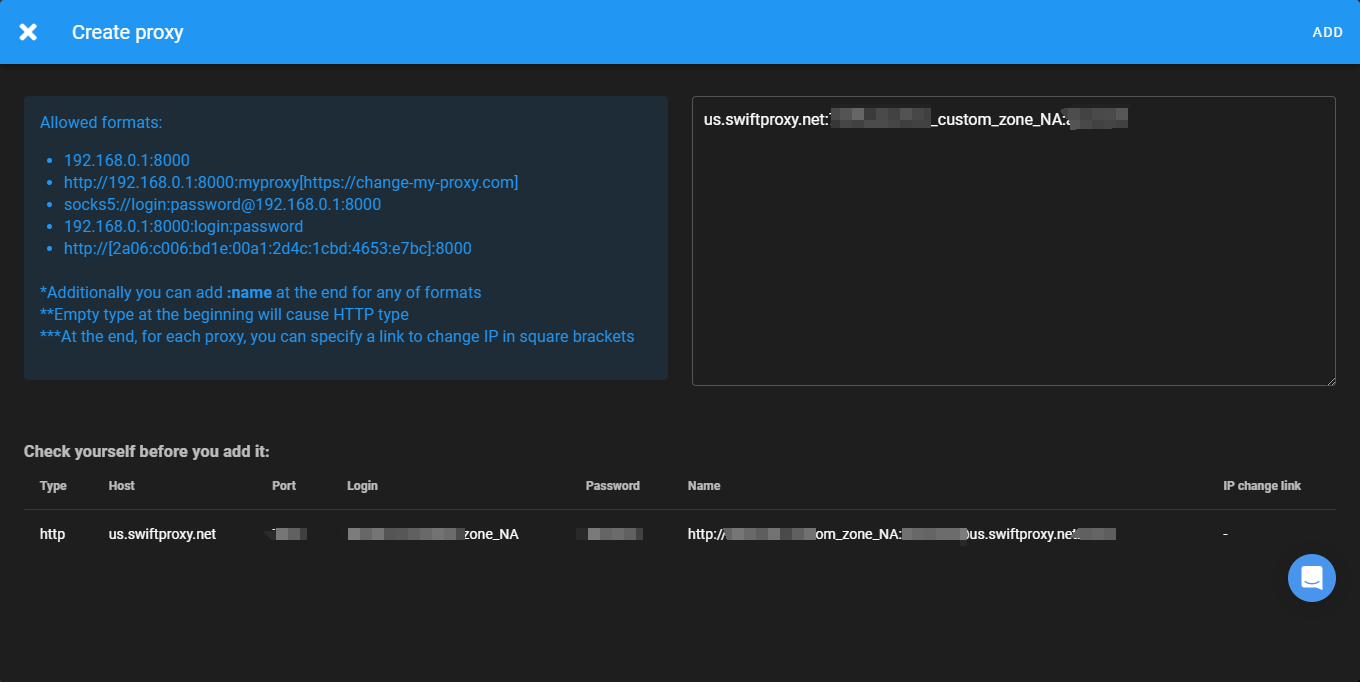
Task: Click the 'Empty type at the beginning' note
Action: (x=224, y=314)
